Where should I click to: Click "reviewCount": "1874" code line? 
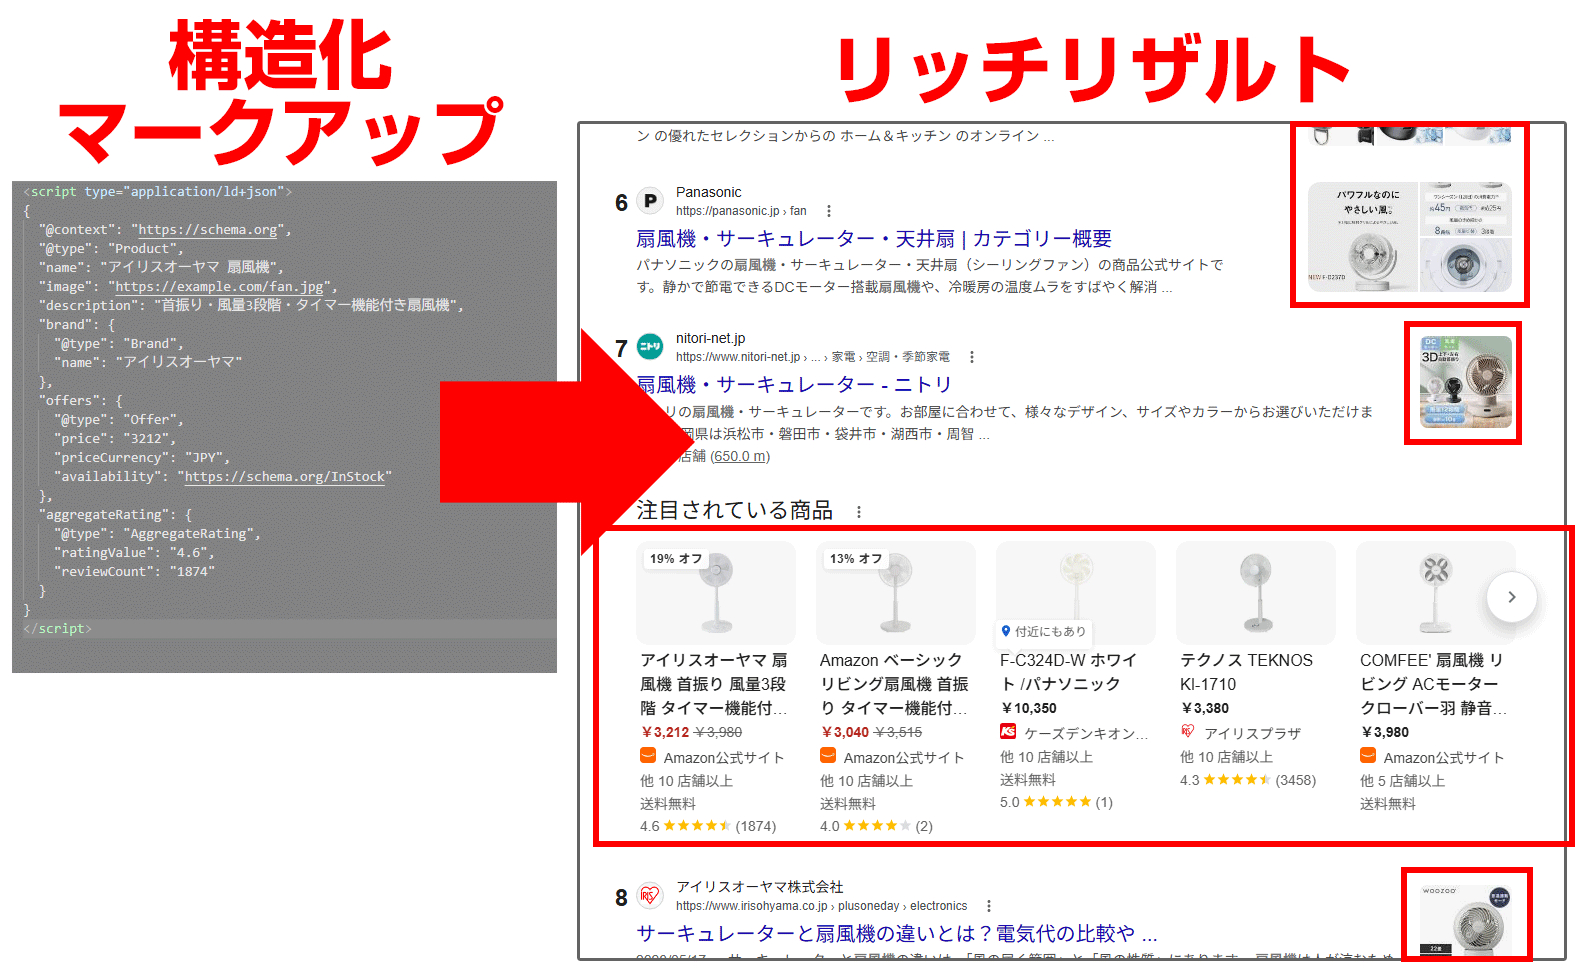tap(135, 572)
